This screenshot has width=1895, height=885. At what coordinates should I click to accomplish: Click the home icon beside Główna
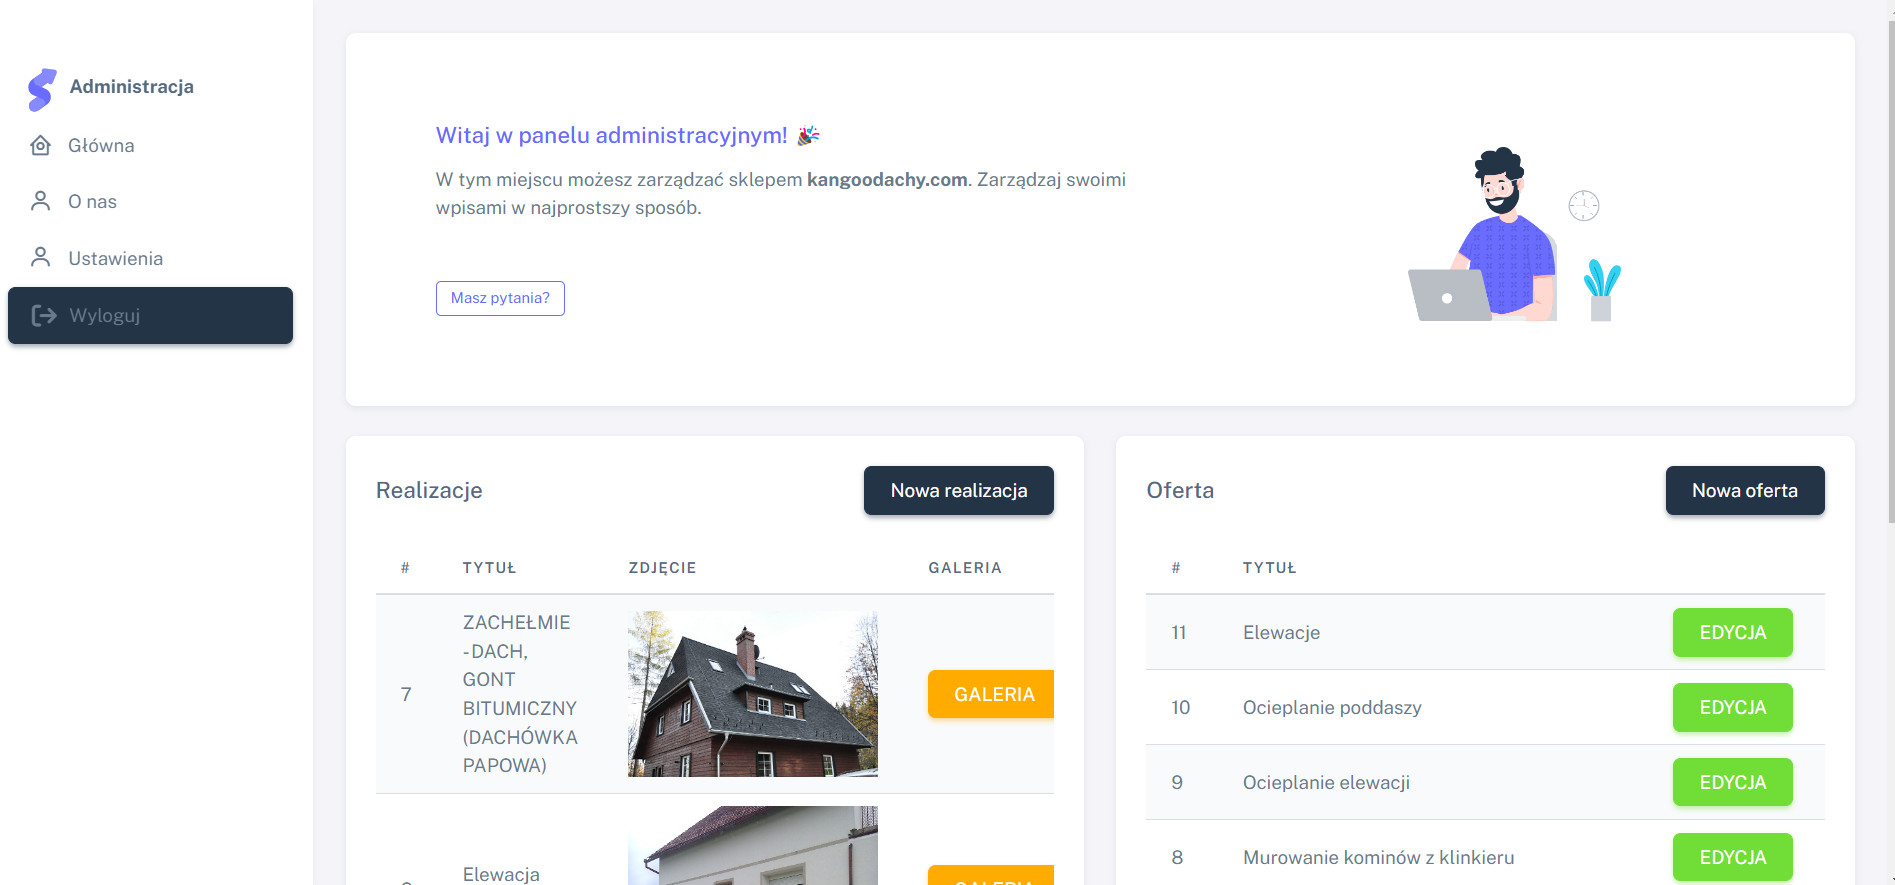[41, 145]
